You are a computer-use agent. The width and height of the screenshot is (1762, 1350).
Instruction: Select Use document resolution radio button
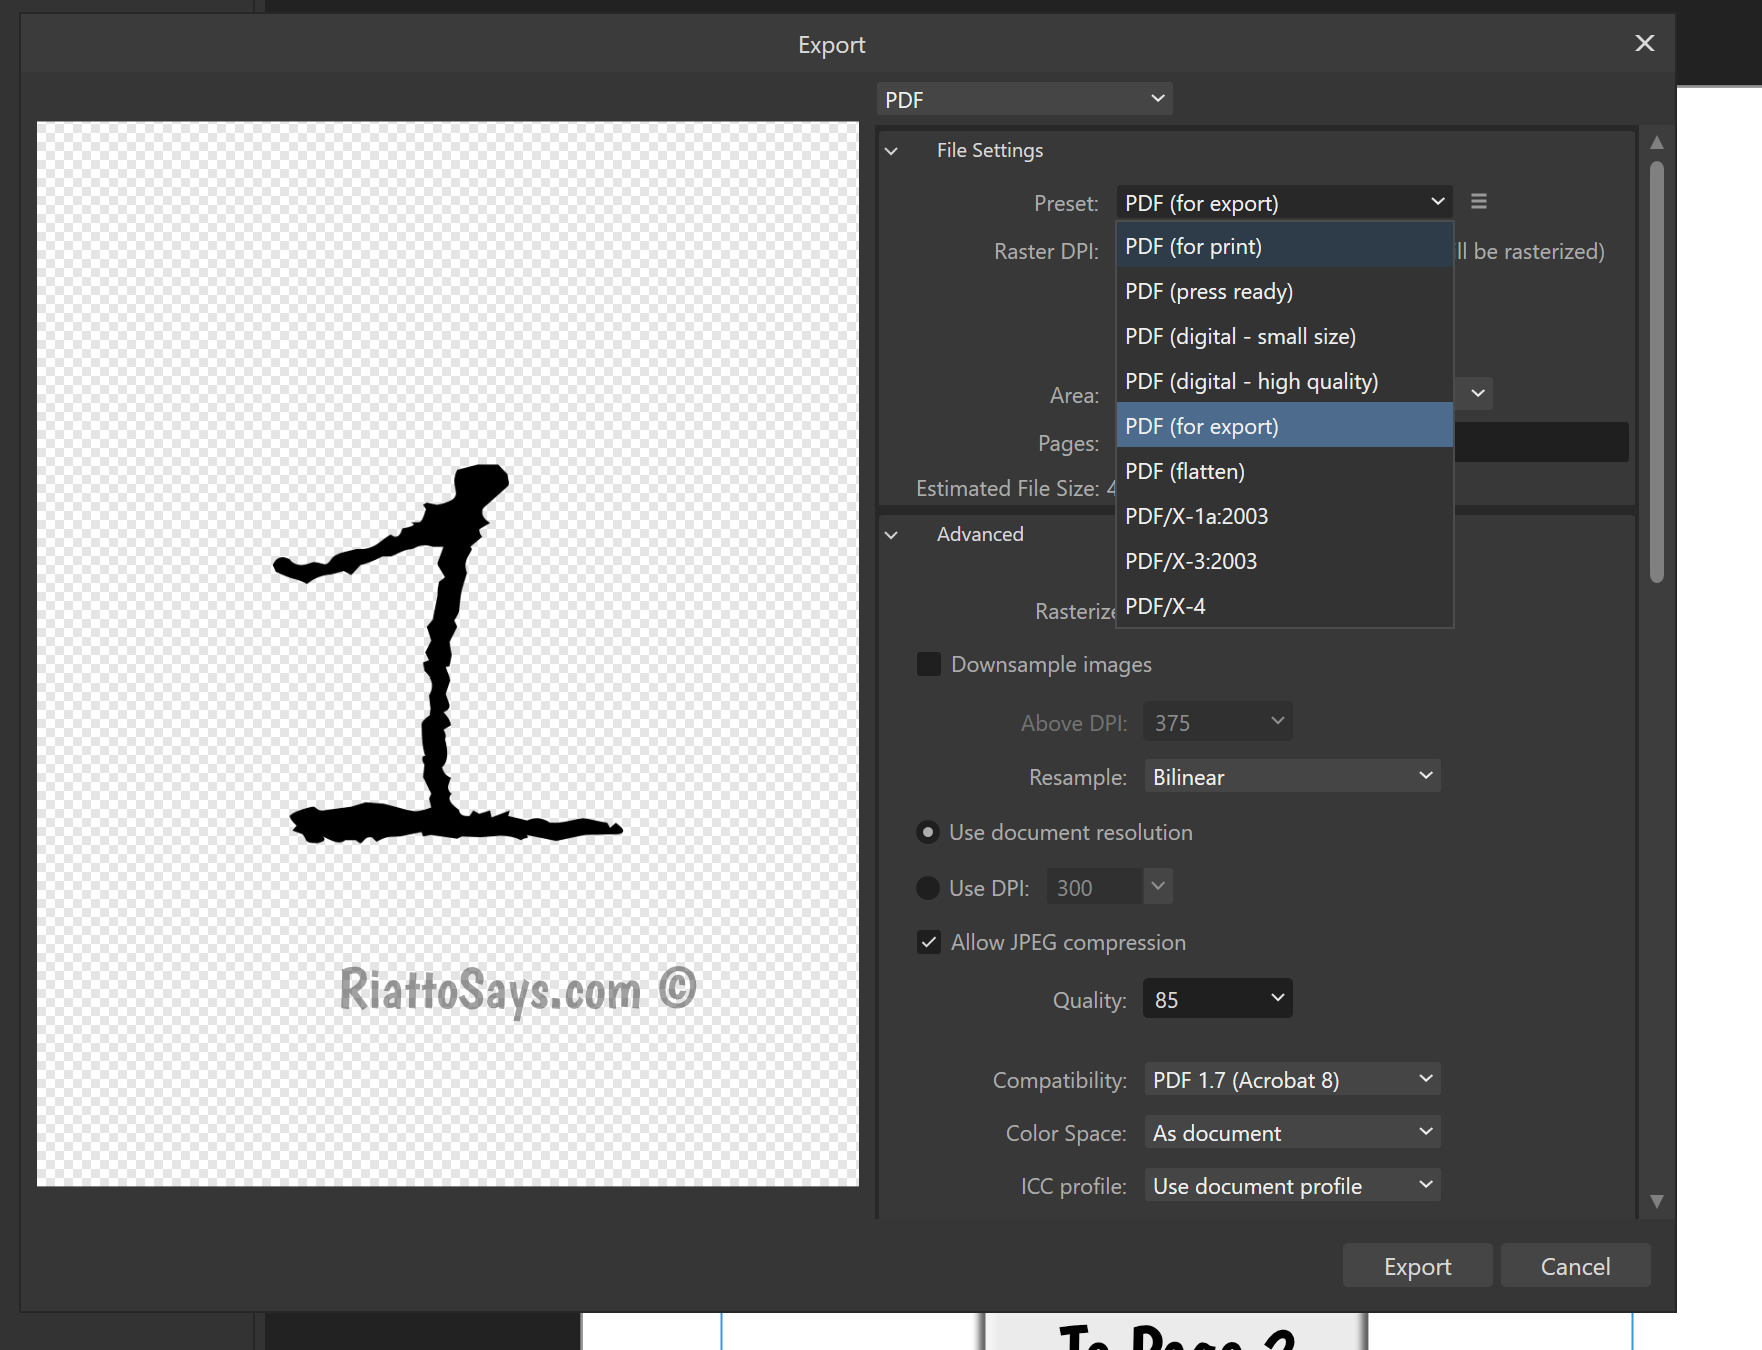[928, 832]
